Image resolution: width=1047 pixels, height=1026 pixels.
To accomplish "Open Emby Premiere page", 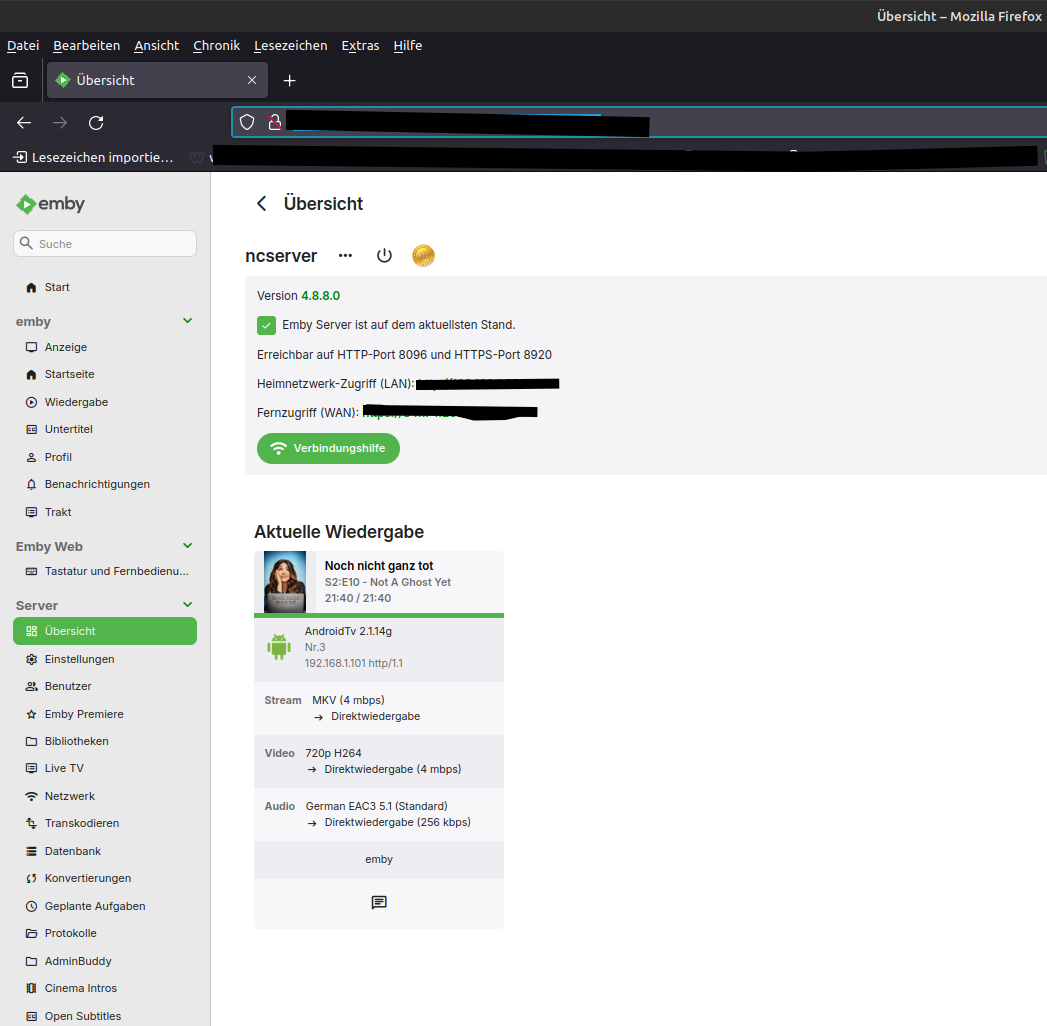I will coord(105,714).
